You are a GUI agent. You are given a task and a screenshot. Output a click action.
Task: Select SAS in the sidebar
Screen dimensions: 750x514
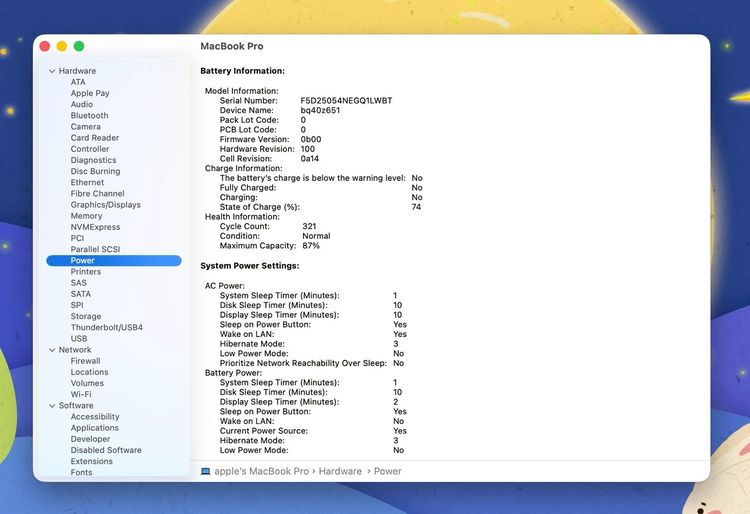pos(78,283)
